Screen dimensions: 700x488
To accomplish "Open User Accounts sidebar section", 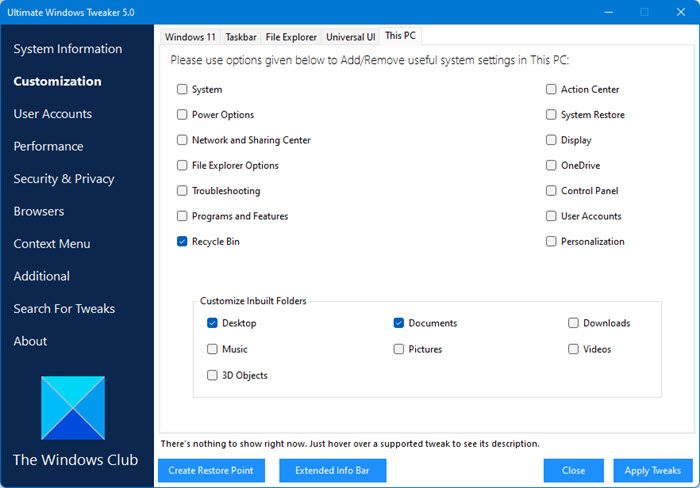I will [53, 114].
